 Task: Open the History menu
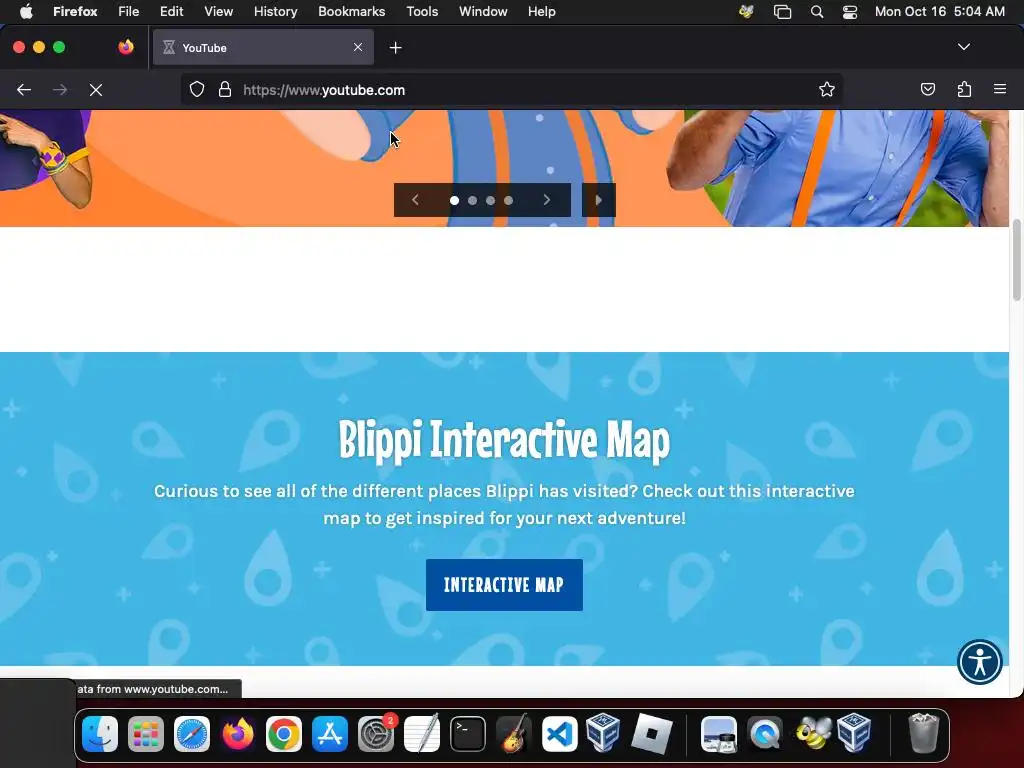[x=276, y=12]
